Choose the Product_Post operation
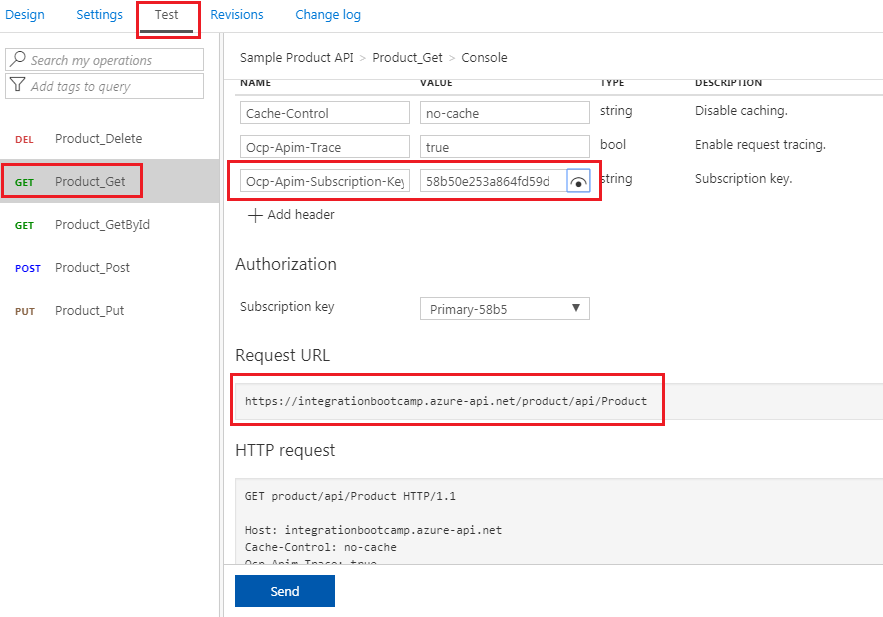This screenshot has height=617, width=883. (109, 267)
